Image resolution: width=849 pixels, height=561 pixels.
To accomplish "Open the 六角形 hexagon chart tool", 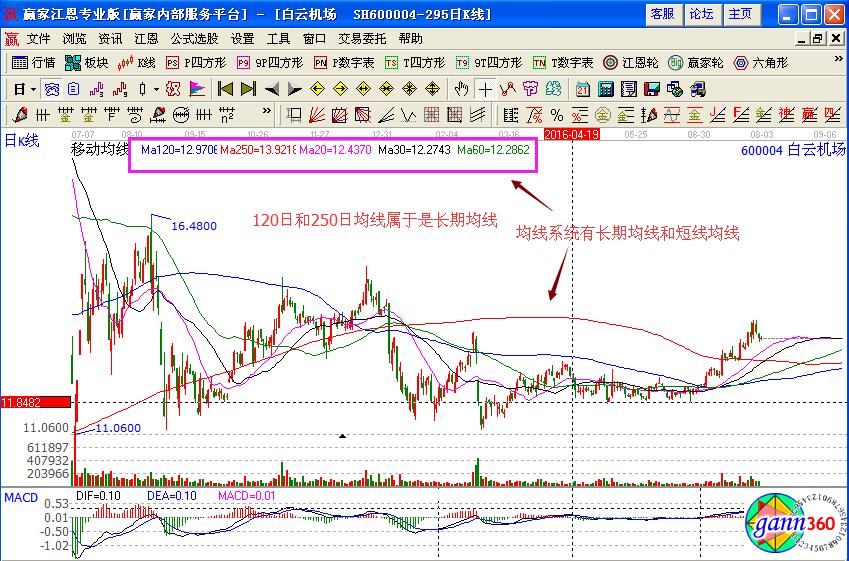I will click(x=758, y=62).
